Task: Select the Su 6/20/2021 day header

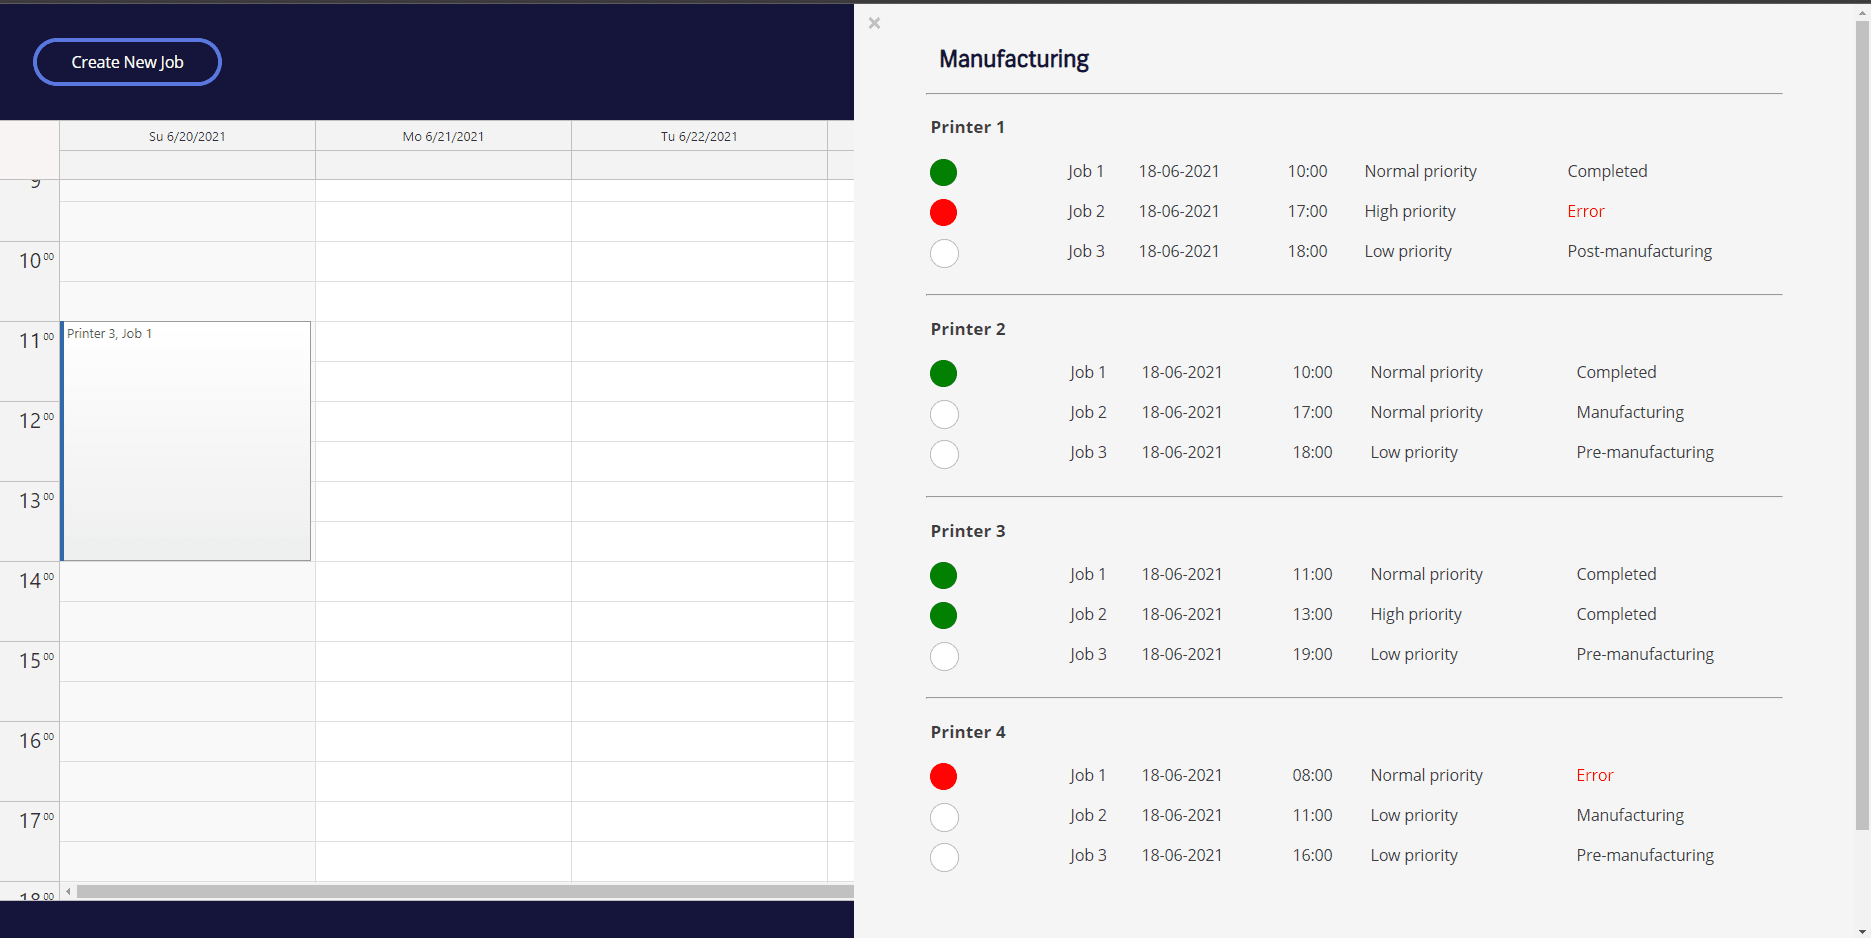Action: [187, 136]
